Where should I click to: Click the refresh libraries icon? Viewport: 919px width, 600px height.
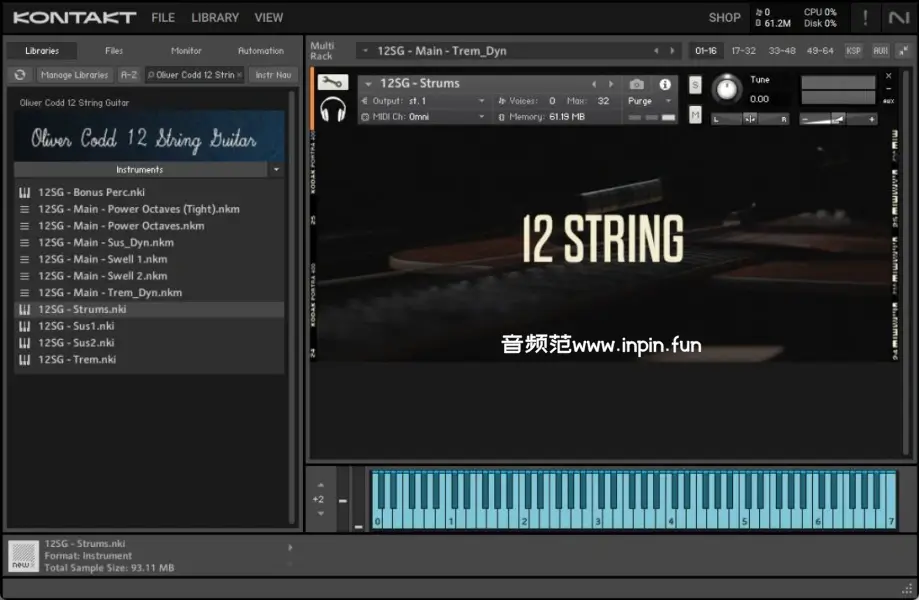pos(20,75)
